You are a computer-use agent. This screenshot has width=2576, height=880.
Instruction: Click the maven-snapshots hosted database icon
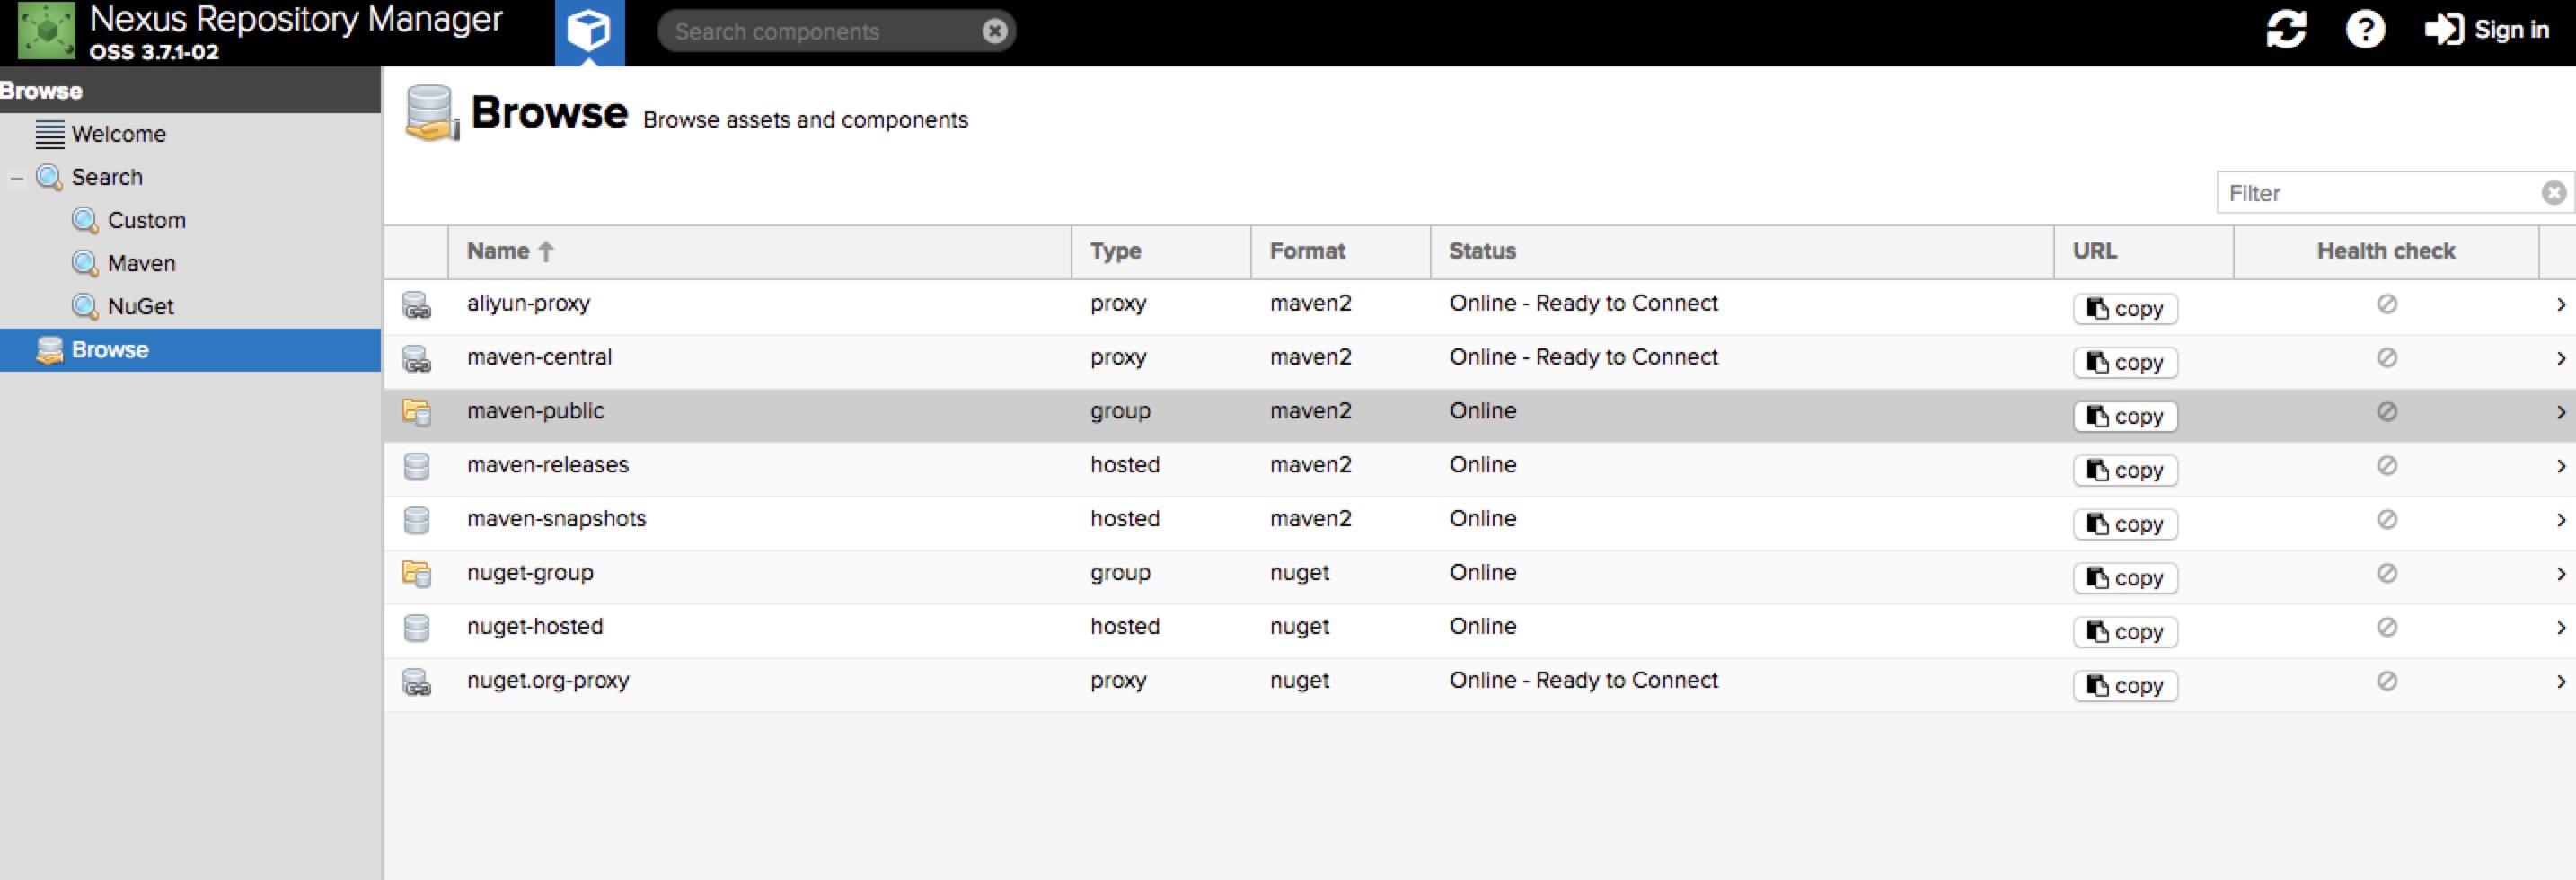click(x=417, y=520)
